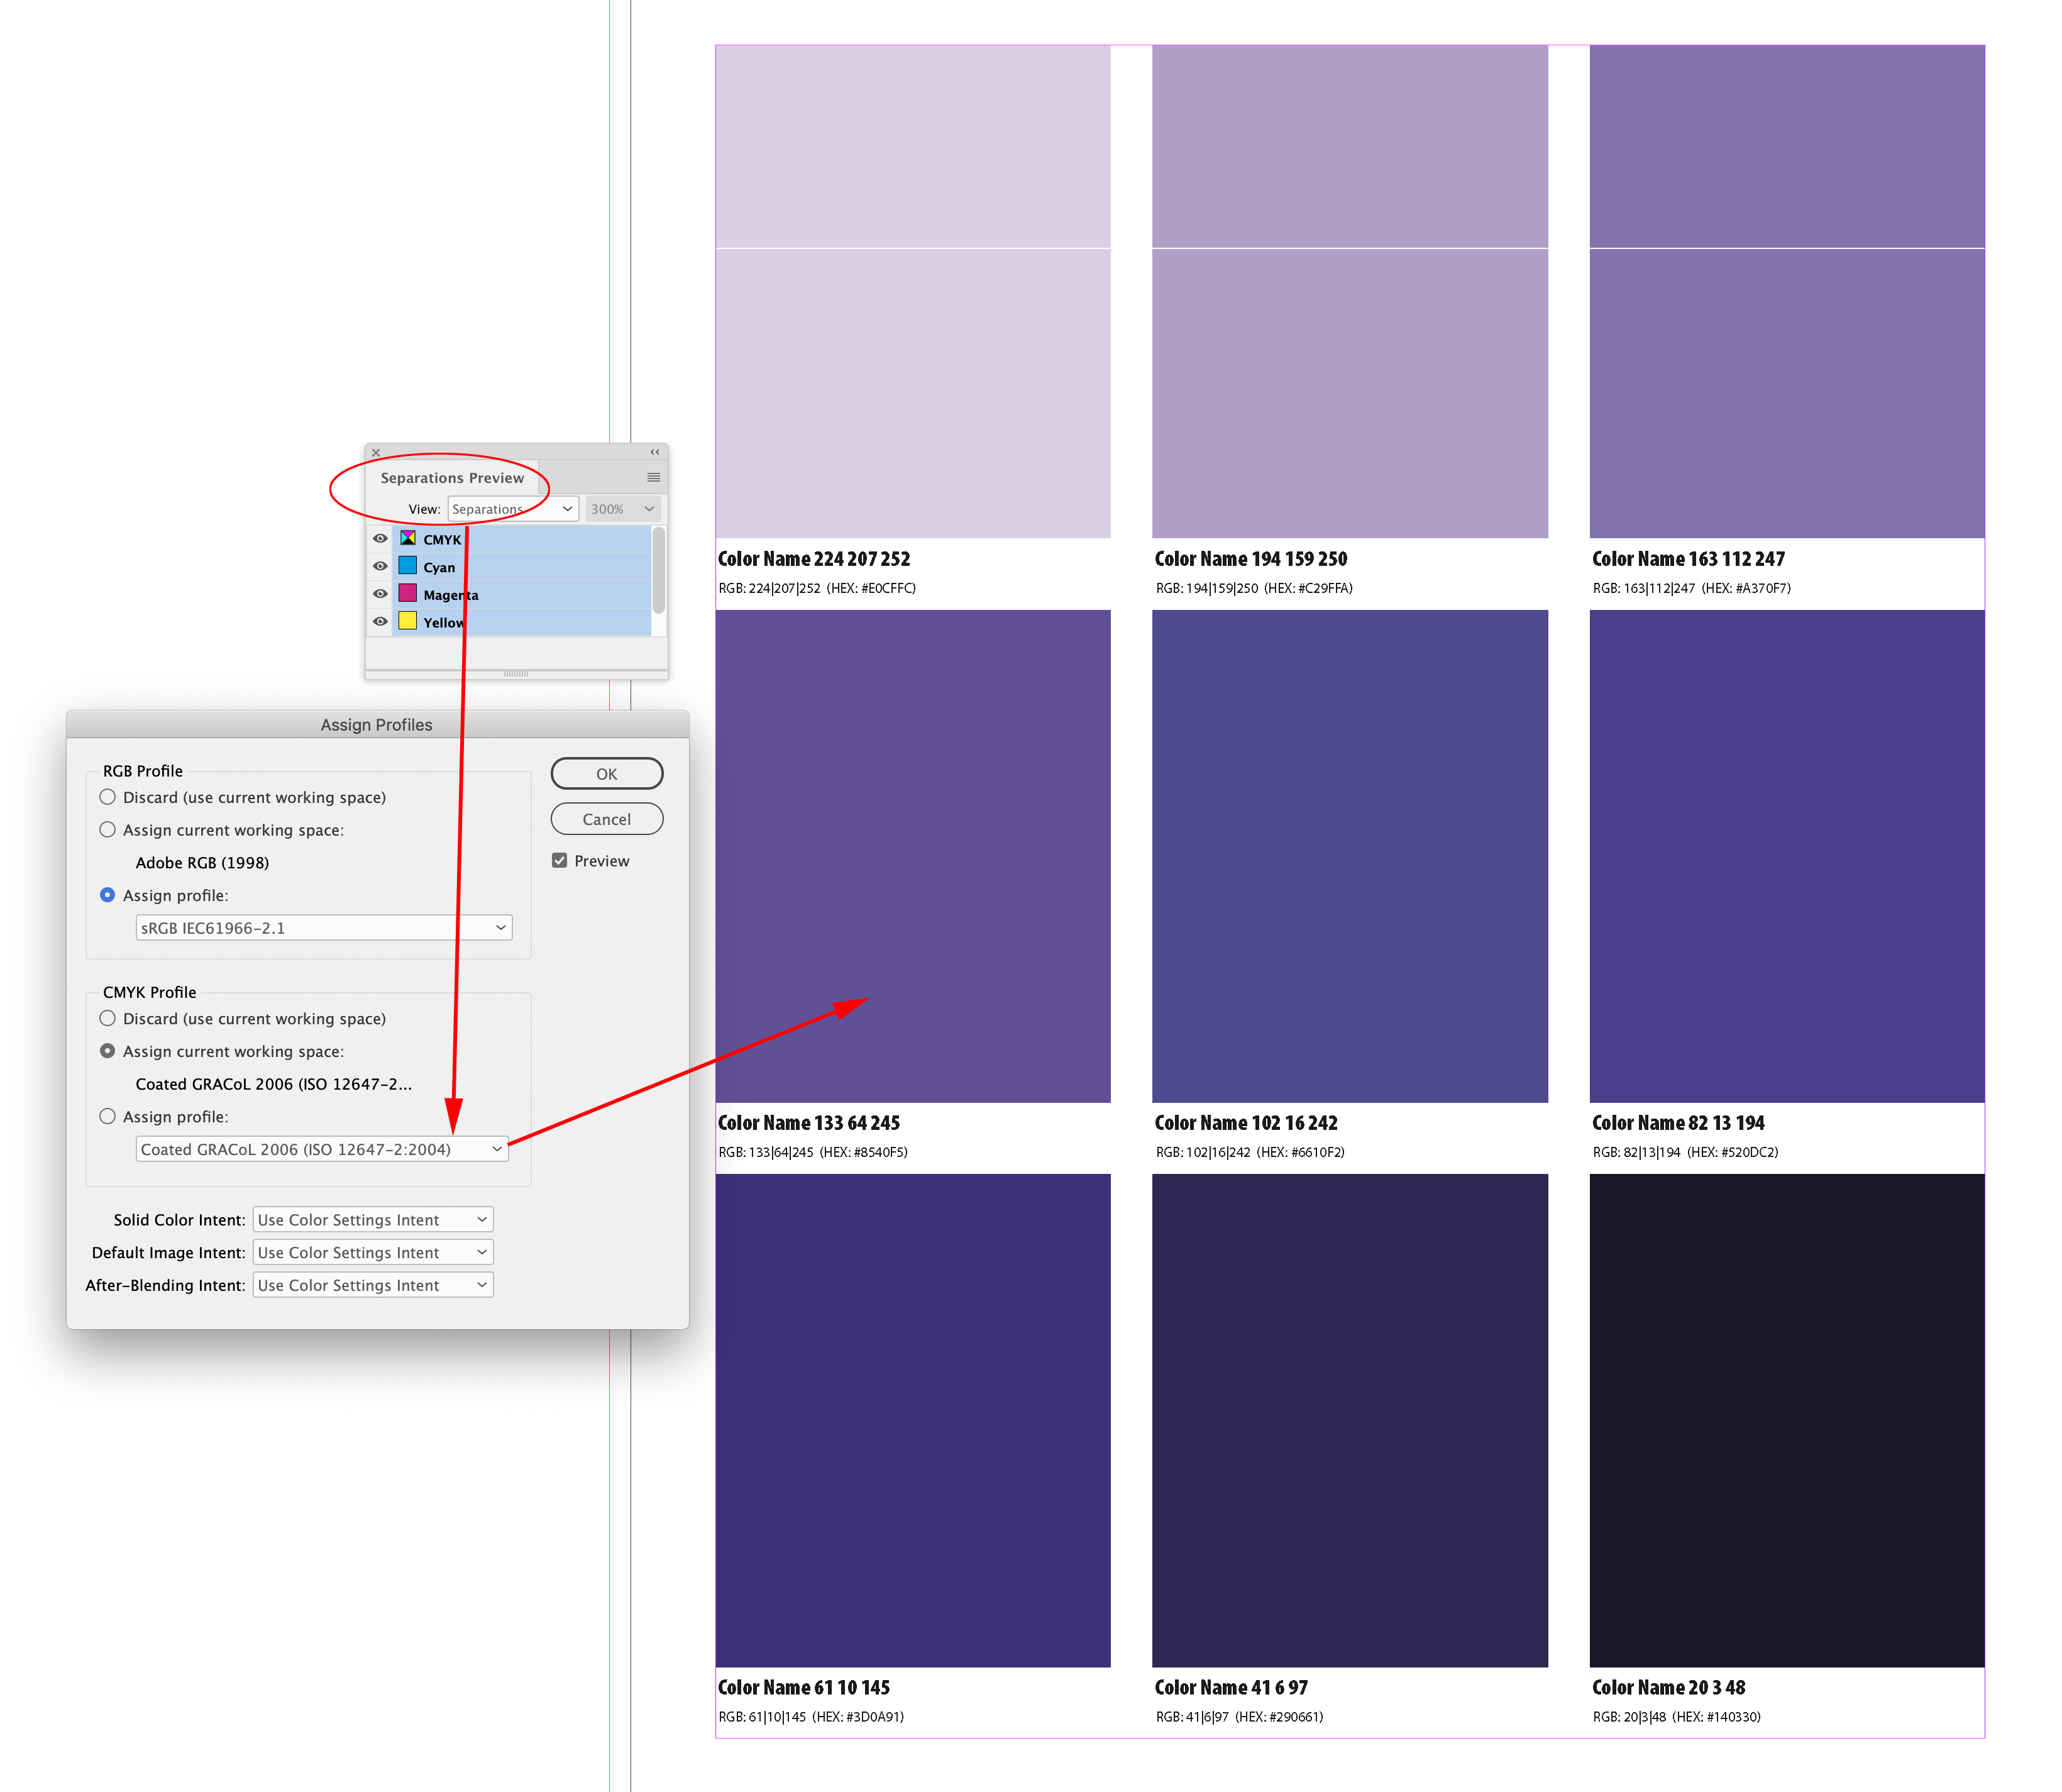Click the Magenta color swatch in the separations list
The image size is (2062, 1792).
tap(407, 595)
